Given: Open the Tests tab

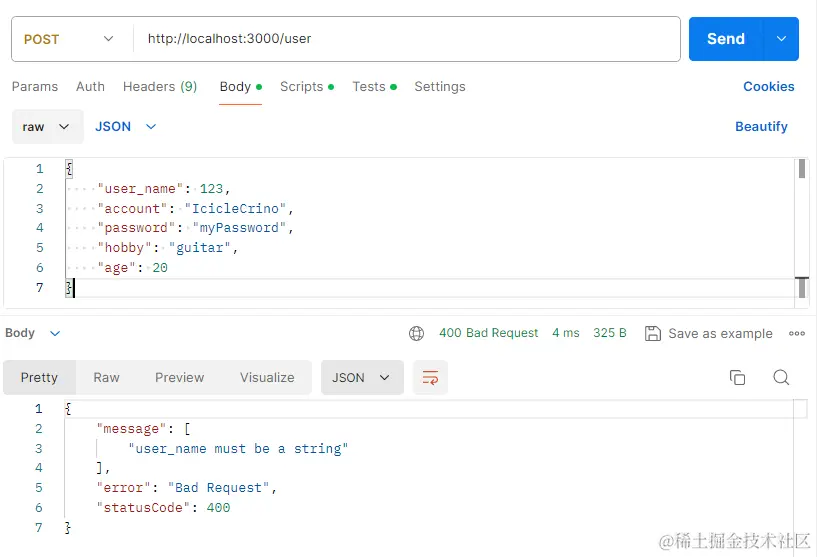Looking at the screenshot, I should pyautogui.click(x=374, y=86).
